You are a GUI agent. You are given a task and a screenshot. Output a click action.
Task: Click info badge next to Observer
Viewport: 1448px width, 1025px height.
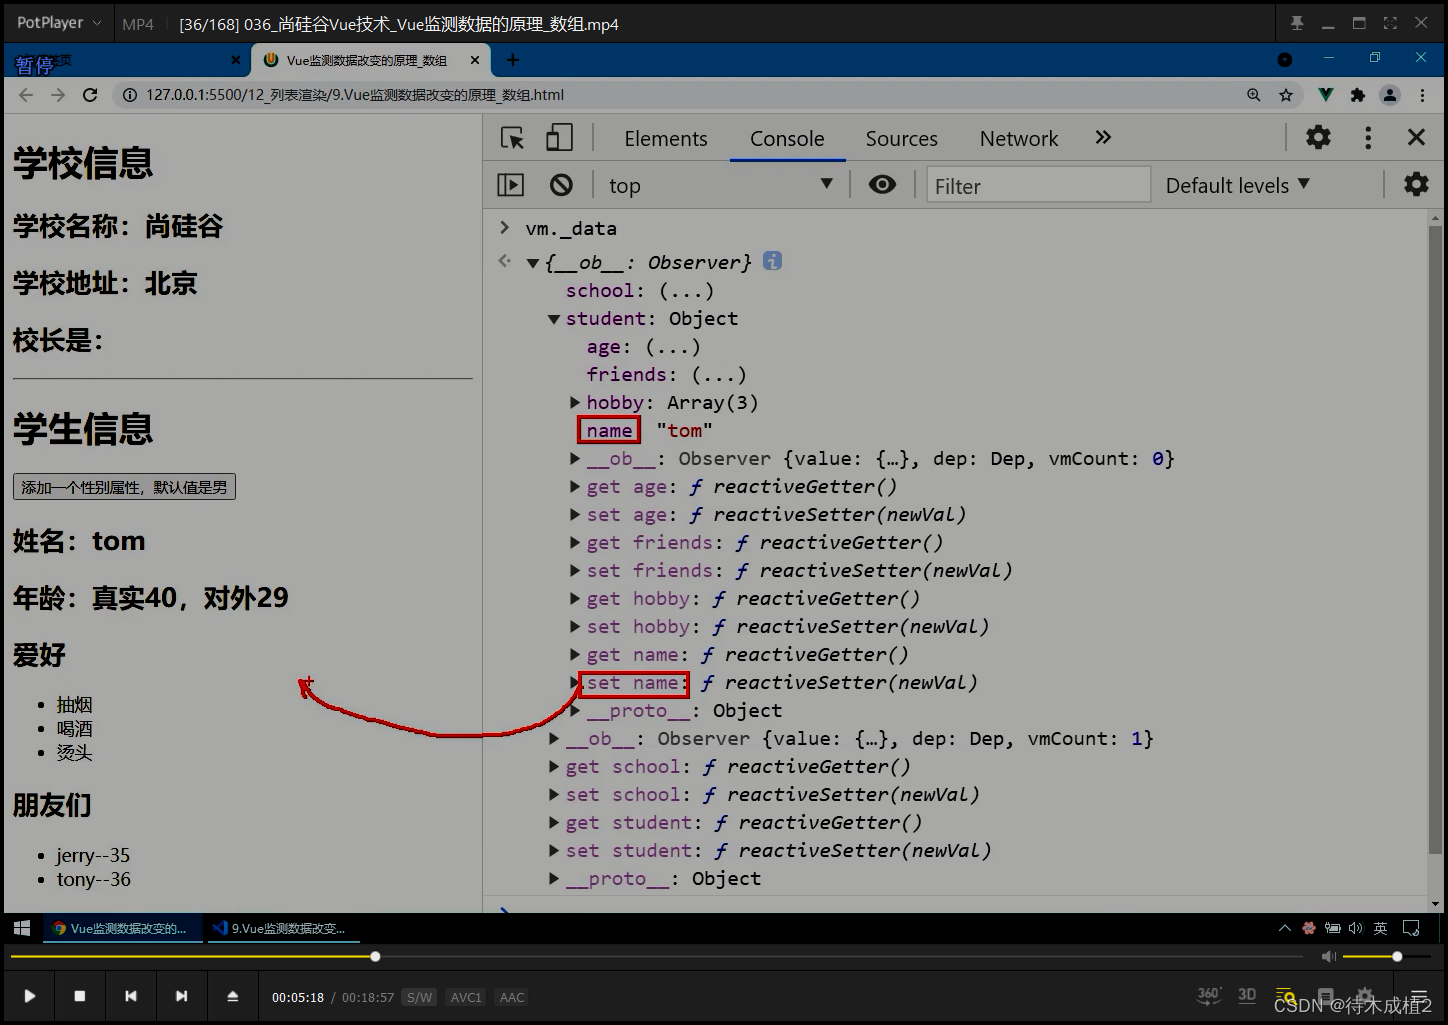coord(772,261)
